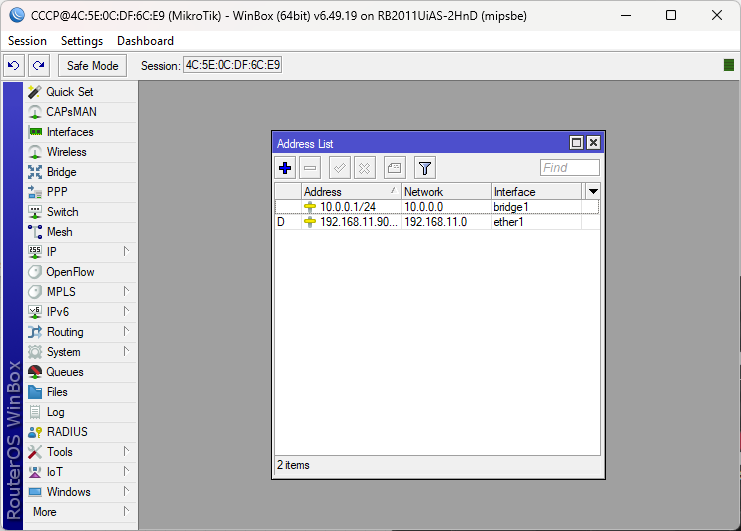Viewport: 741px width, 531px height.
Task: Click the undo arrow button
Action: (x=14, y=65)
